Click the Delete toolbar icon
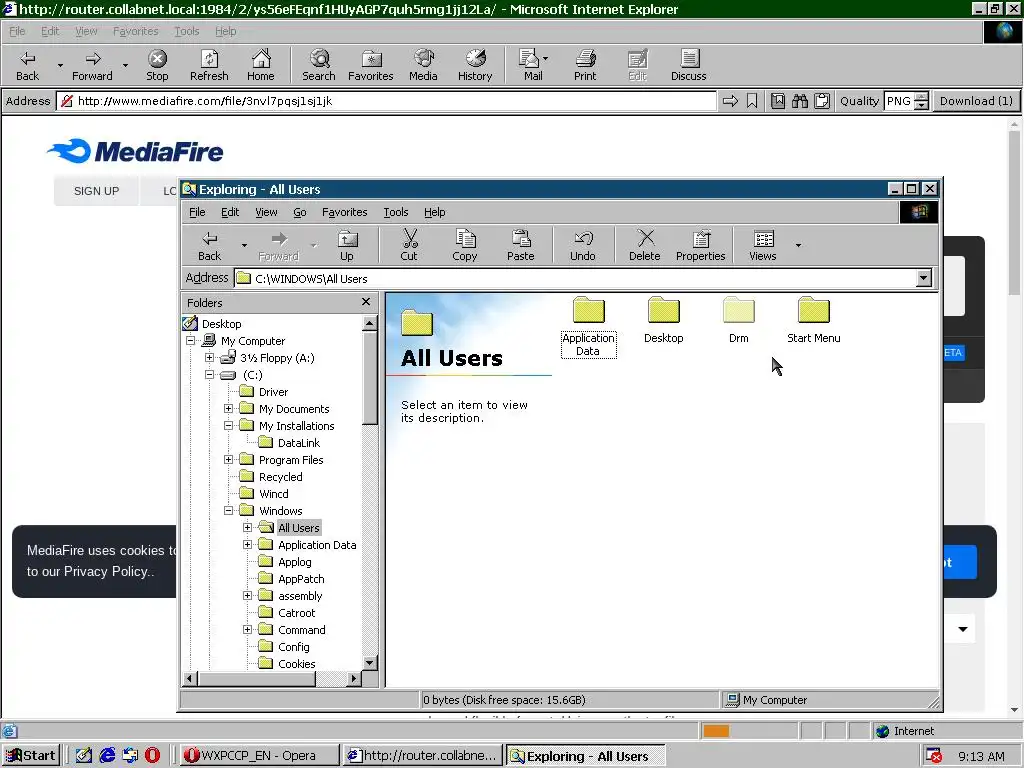 tap(645, 246)
